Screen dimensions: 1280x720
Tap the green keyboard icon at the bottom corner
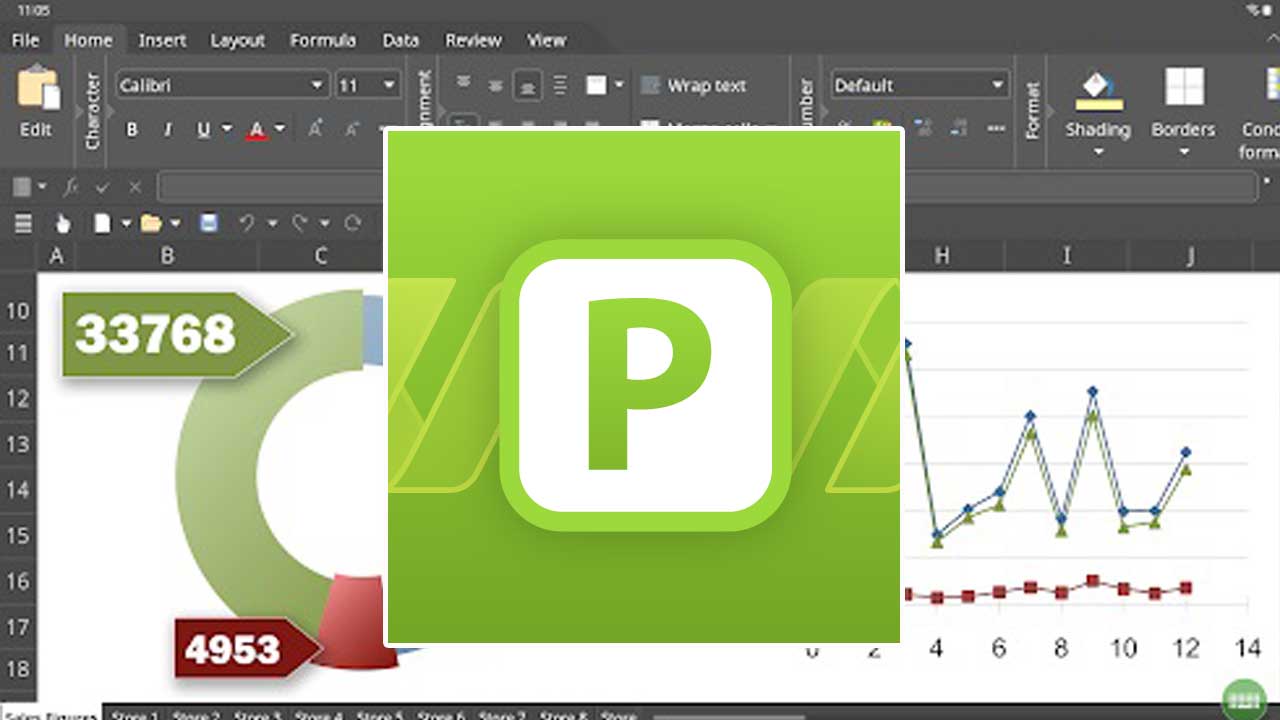pyautogui.click(x=1245, y=699)
